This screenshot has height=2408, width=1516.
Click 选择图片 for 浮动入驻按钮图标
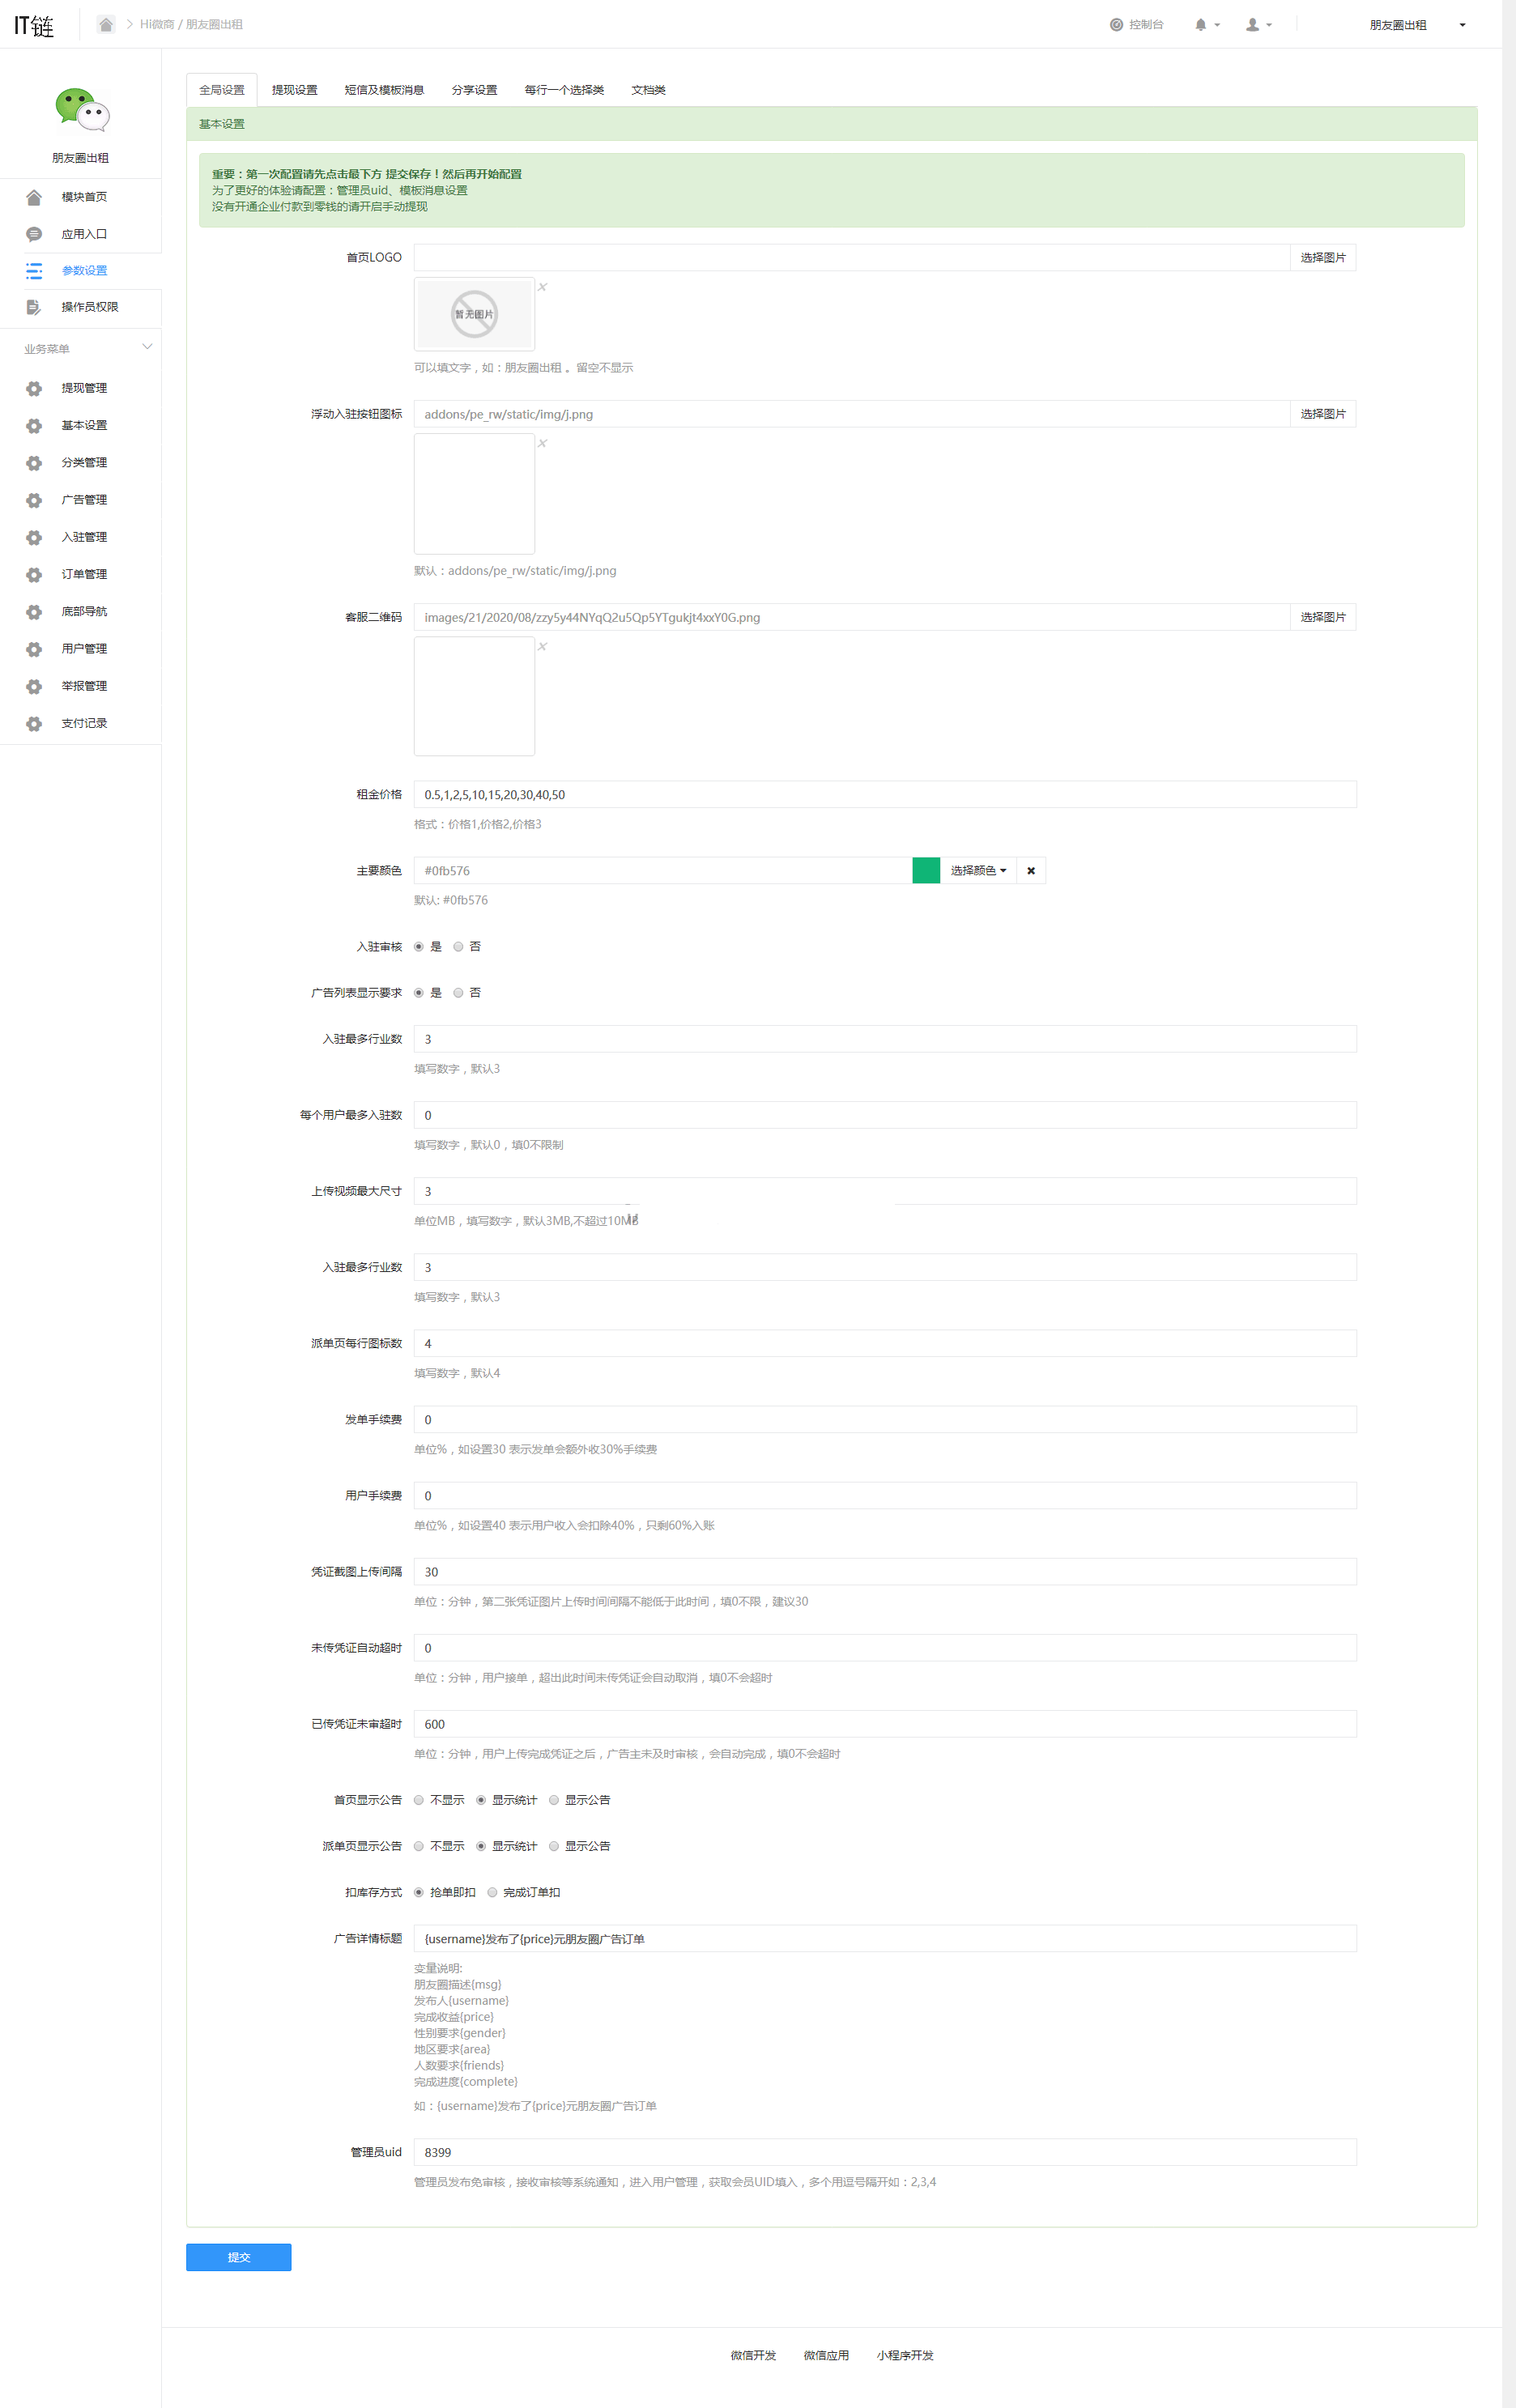point(1323,414)
